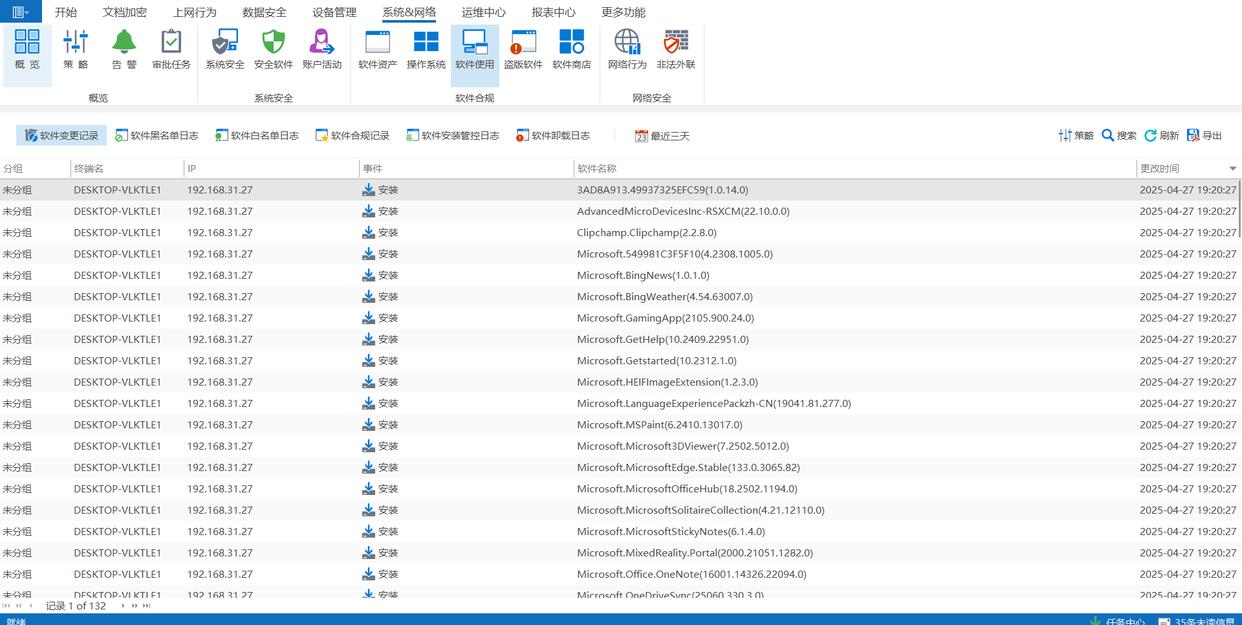The height and width of the screenshot is (625, 1242).
Task: Click the 导出 export button
Action: pos(1204,136)
